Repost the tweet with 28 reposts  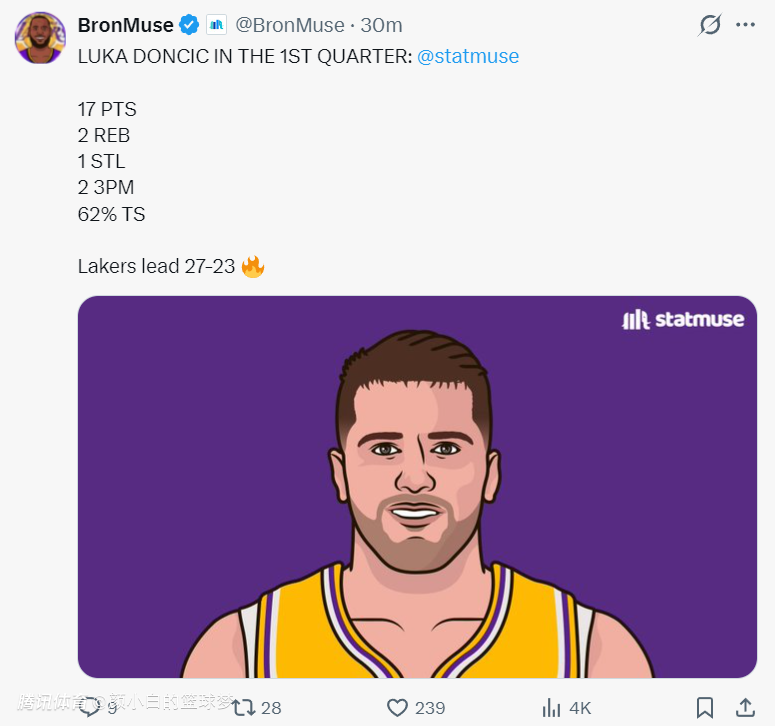(x=244, y=707)
